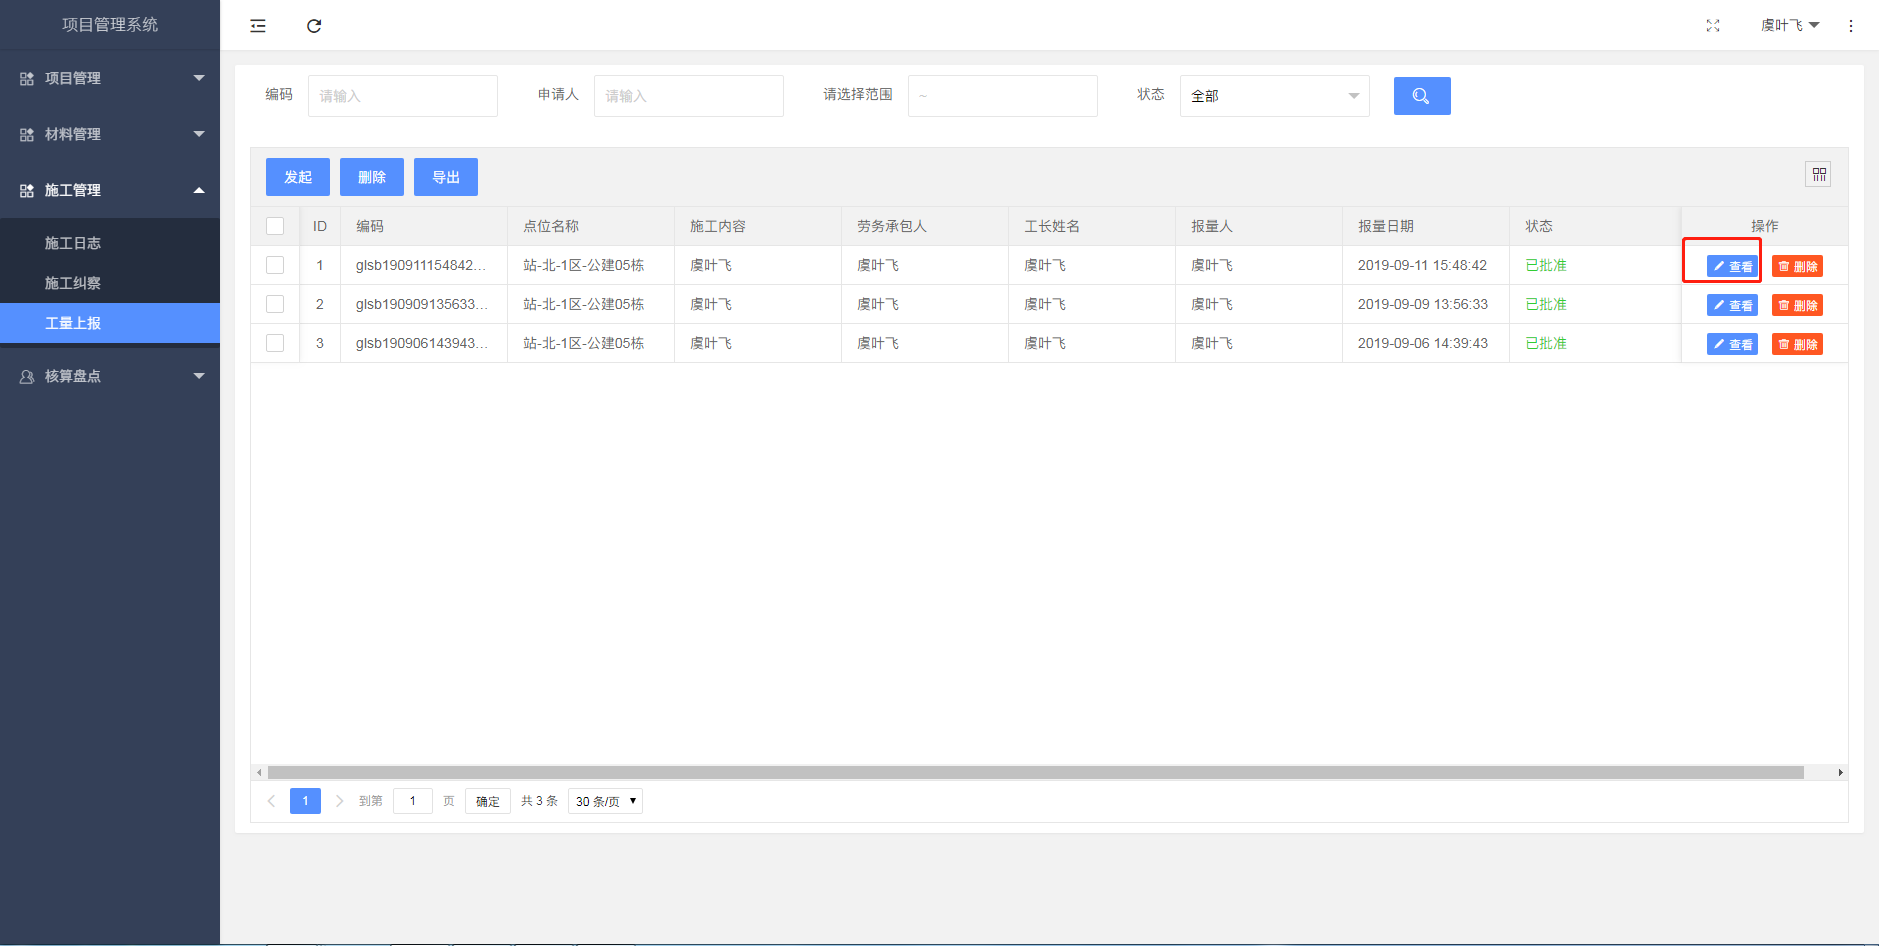Collapse the 施工管理 menu arrow

[x=199, y=190]
